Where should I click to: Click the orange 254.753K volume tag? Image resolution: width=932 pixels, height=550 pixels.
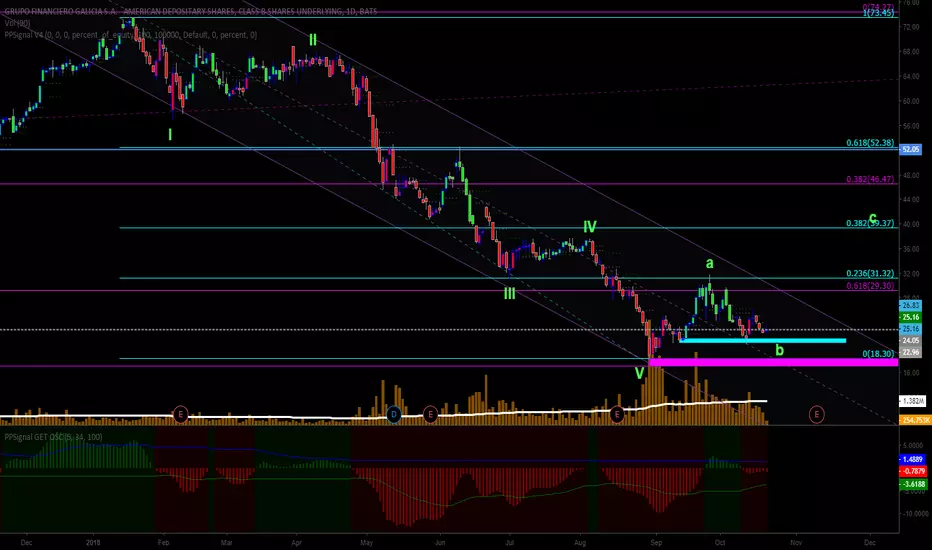point(915,420)
